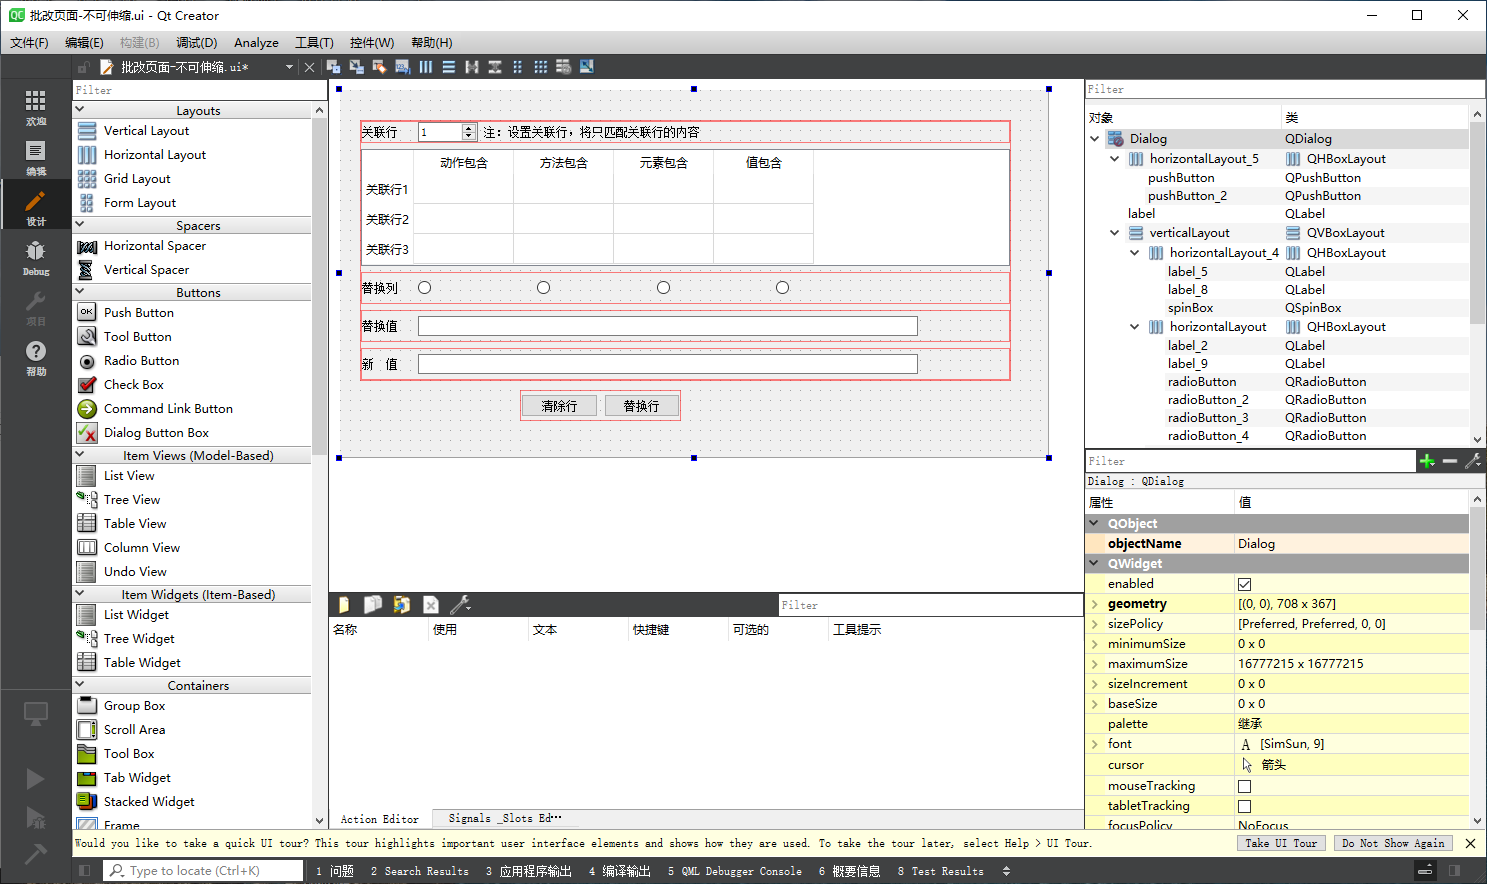Viewport: 1487px width, 884px height.
Task: Activate Edit Buddies mode icon
Action: (x=379, y=67)
